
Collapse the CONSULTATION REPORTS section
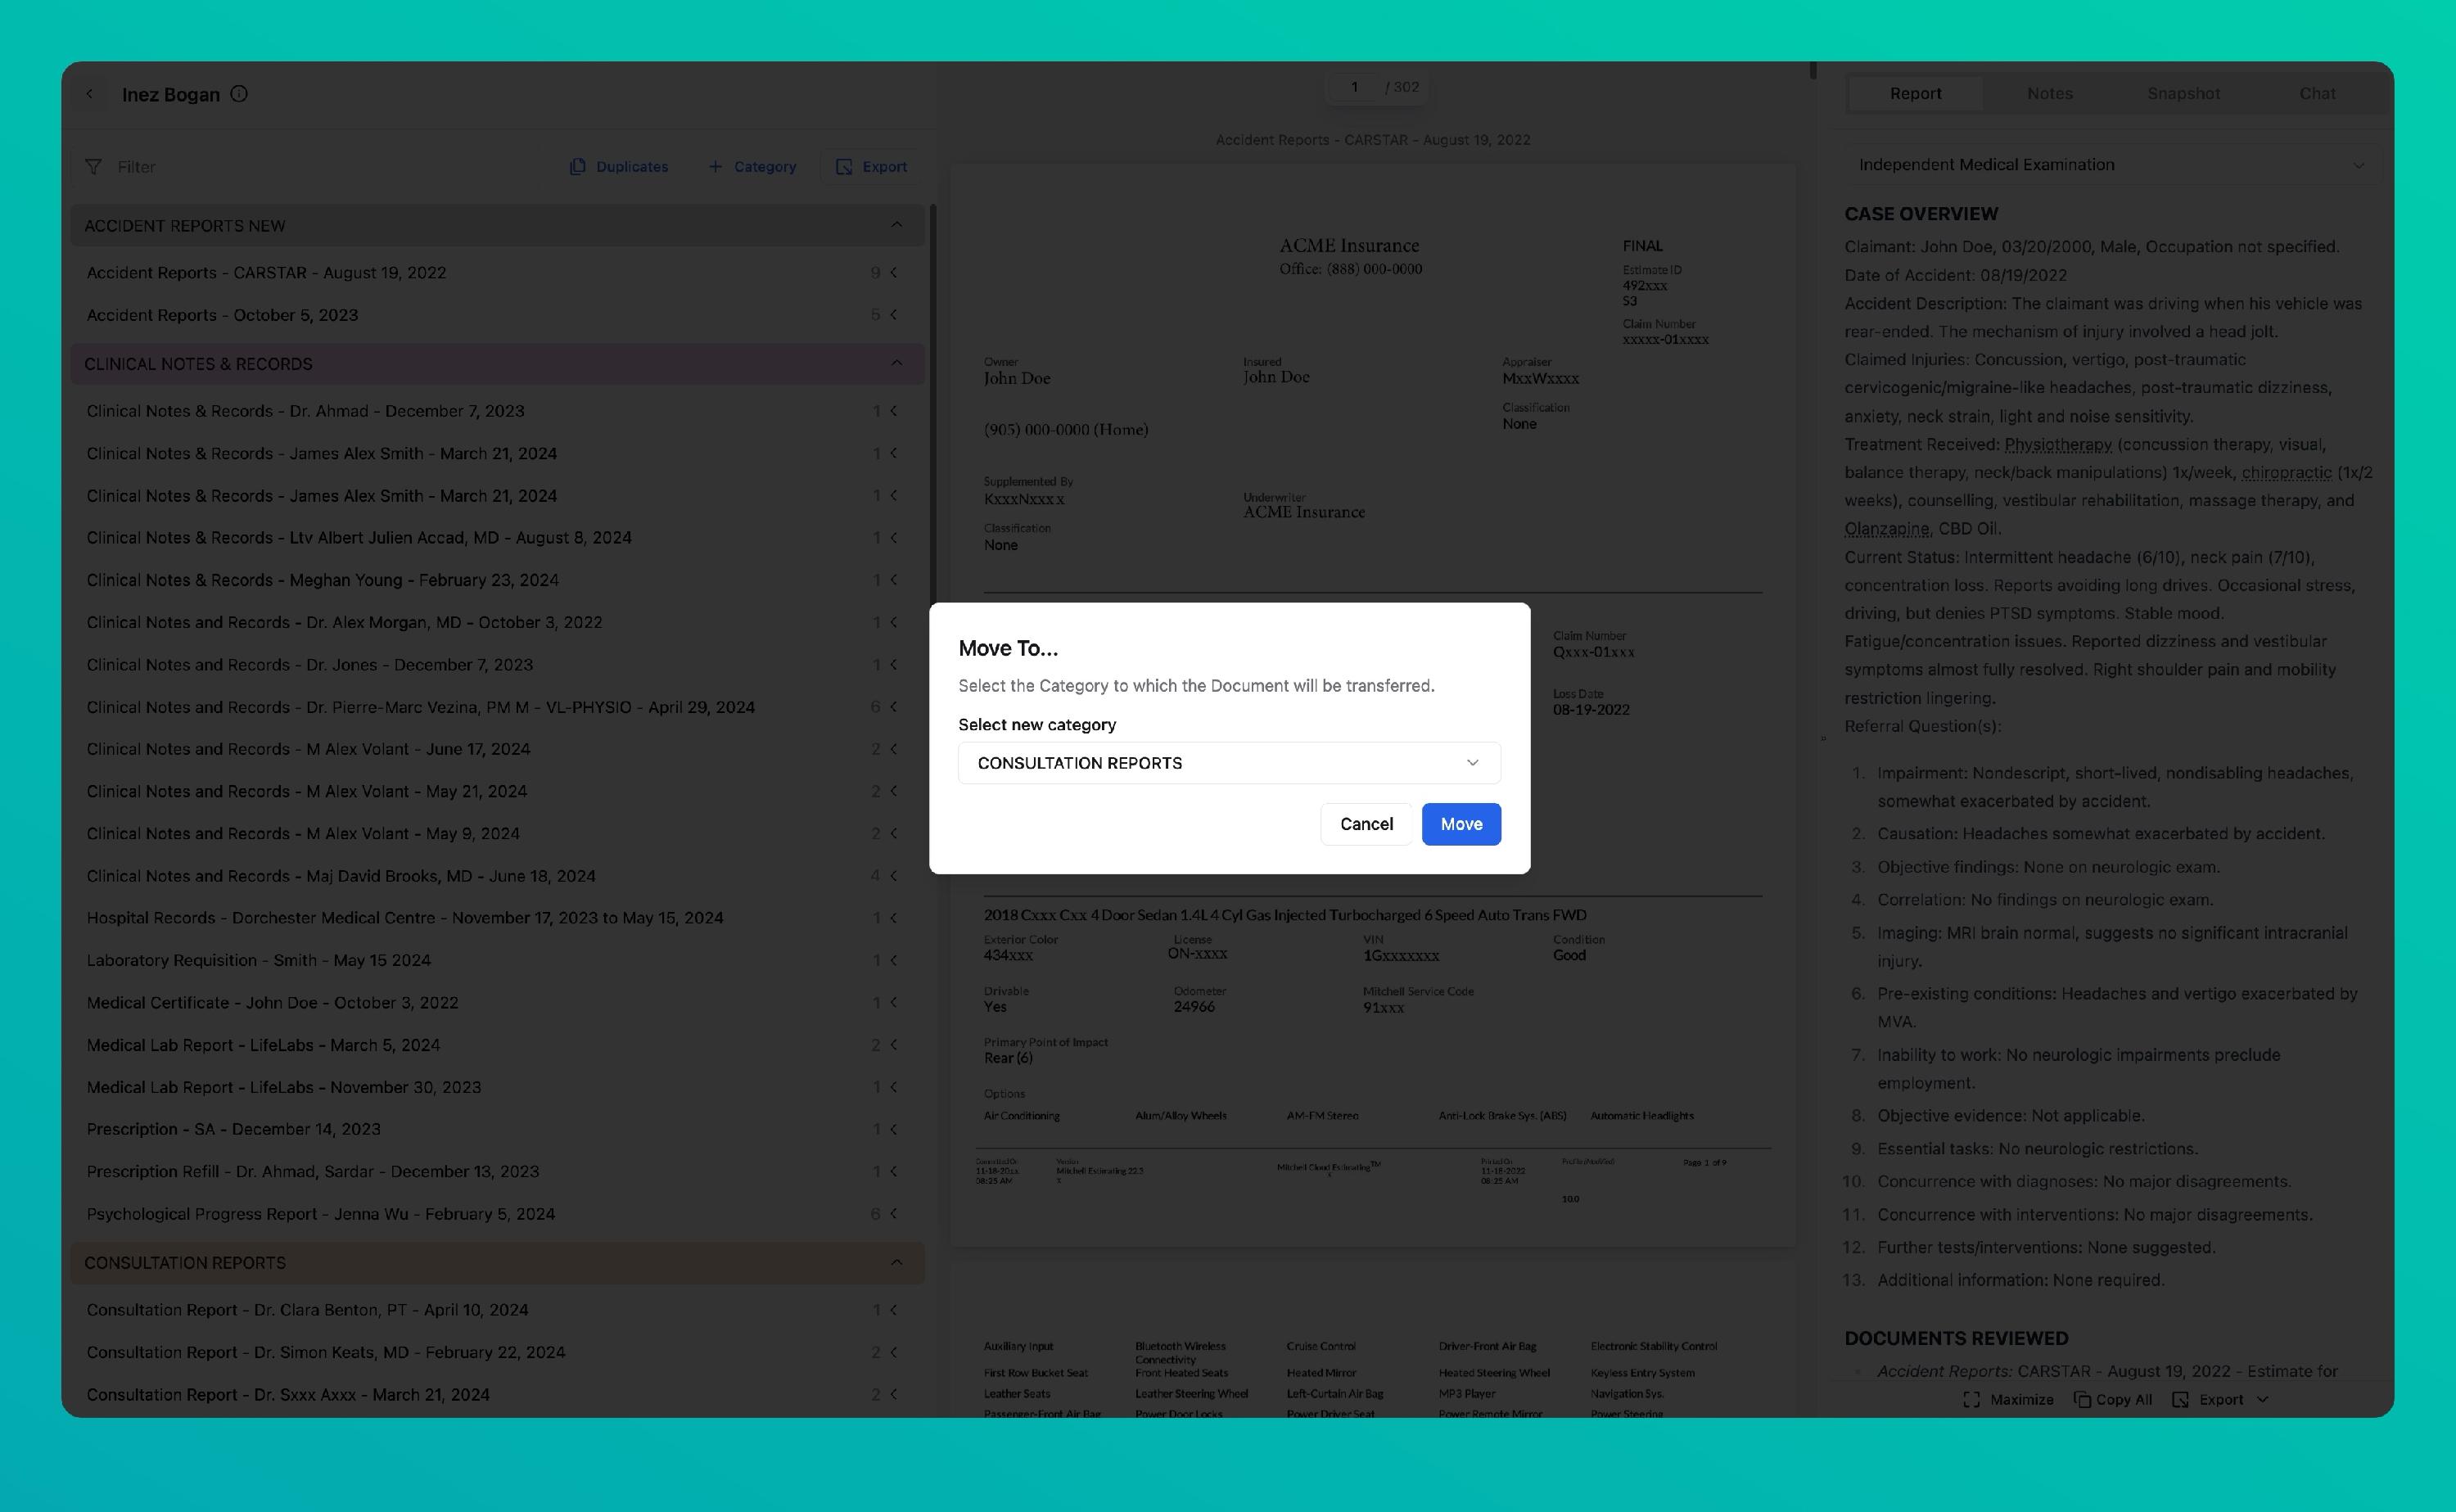[x=896, y=1262]
